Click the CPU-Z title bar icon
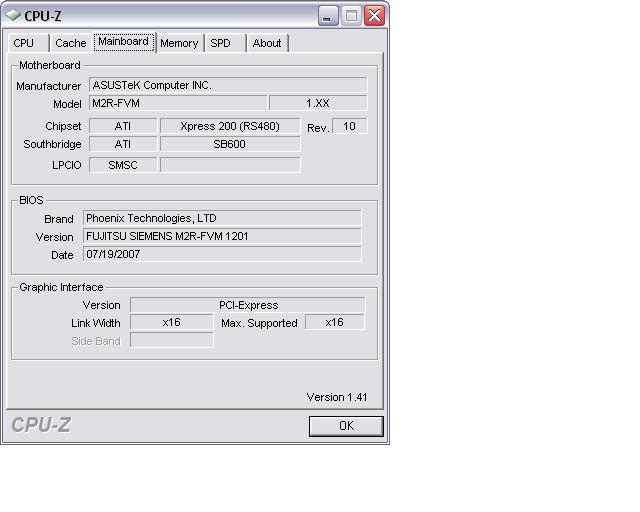The height and width of the screenshot is (512, 640). [x=13, y=16]
